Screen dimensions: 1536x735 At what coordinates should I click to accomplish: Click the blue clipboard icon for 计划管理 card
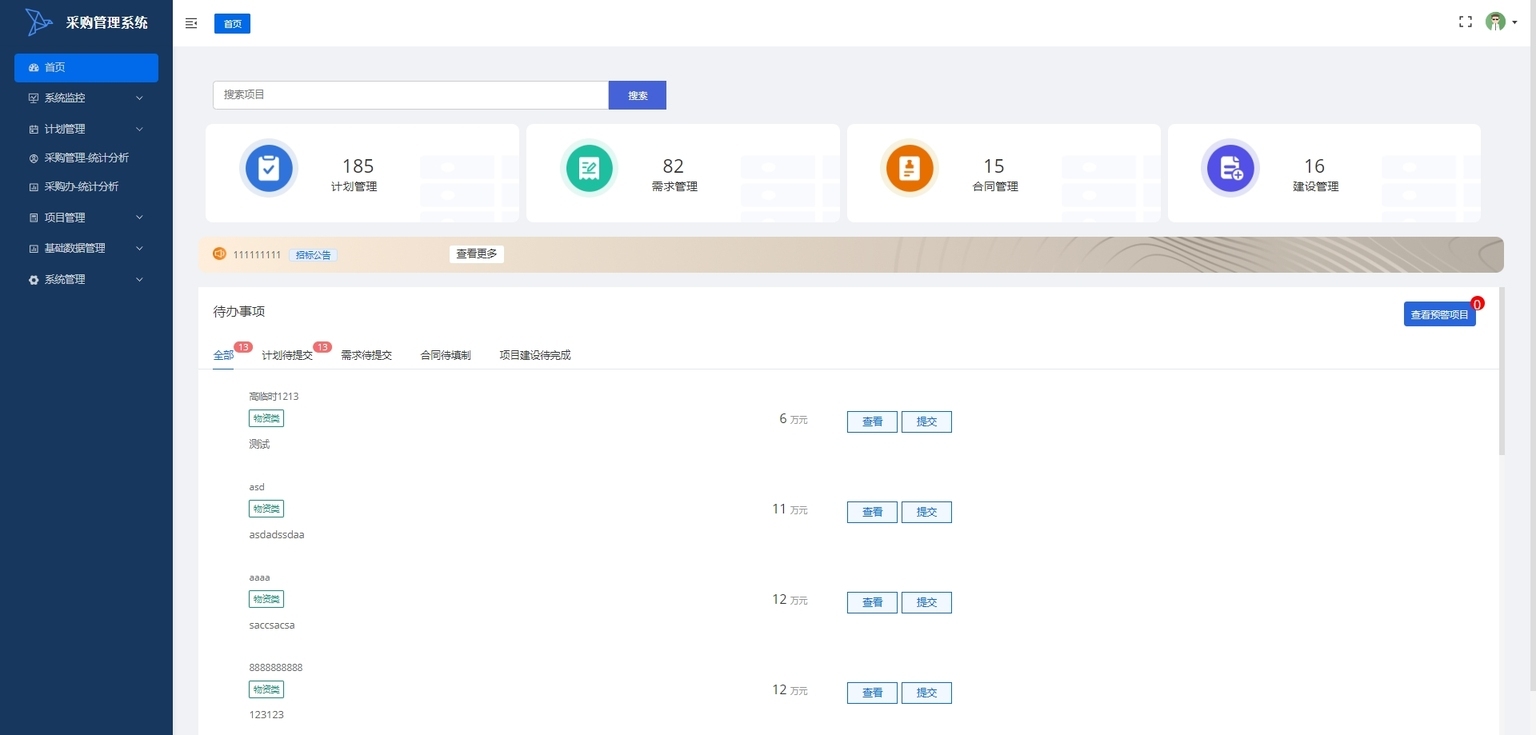[x=268, y=168]
